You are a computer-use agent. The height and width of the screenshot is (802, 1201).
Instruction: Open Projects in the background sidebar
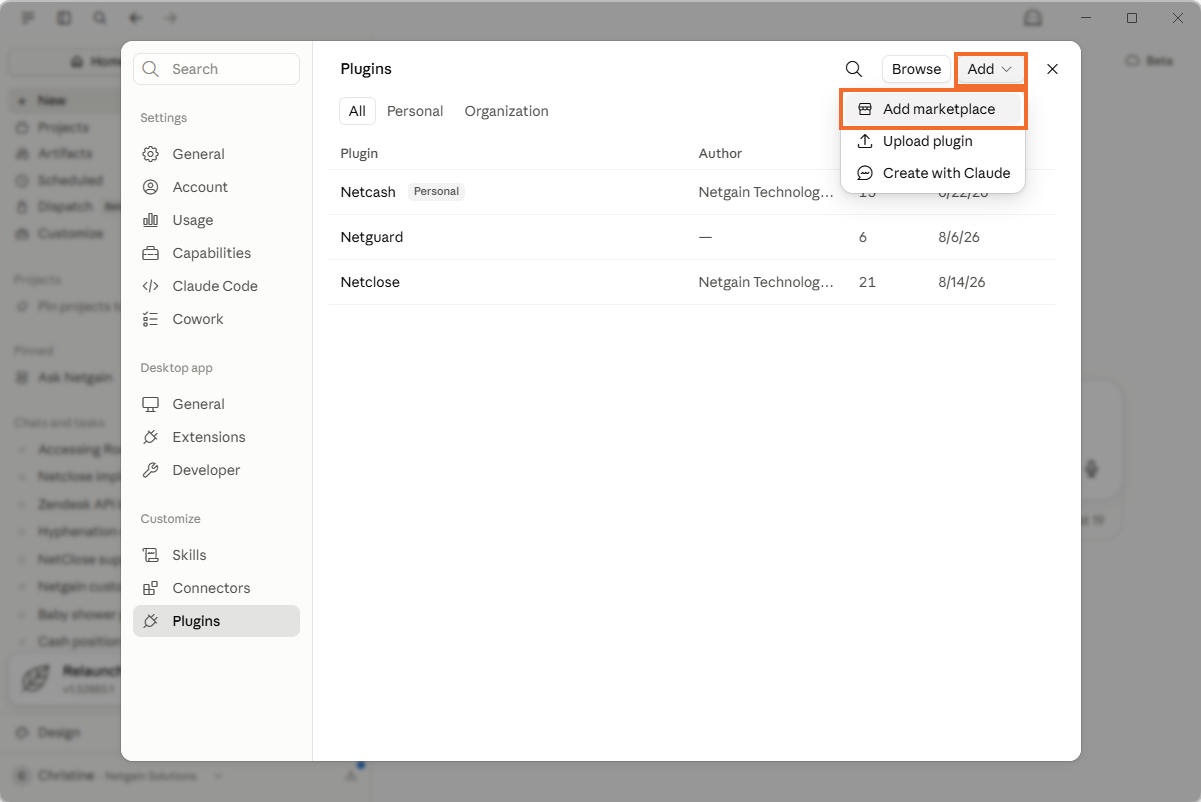click(63, 127)
